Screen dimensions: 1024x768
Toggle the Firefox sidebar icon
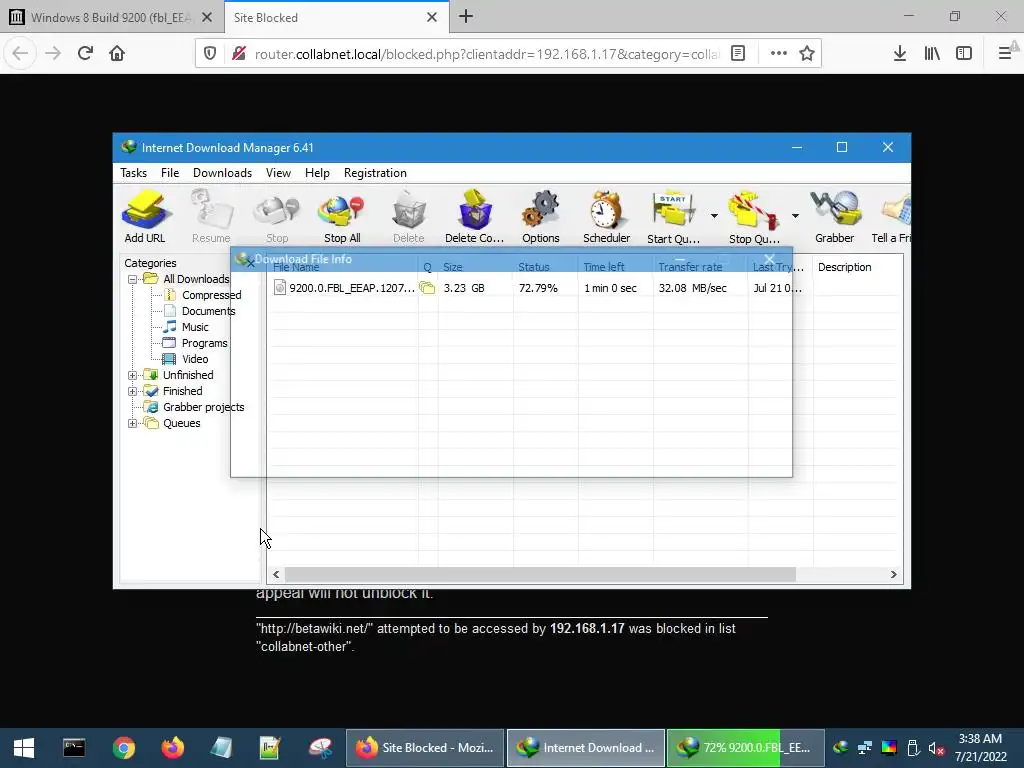tap(964, 54)
